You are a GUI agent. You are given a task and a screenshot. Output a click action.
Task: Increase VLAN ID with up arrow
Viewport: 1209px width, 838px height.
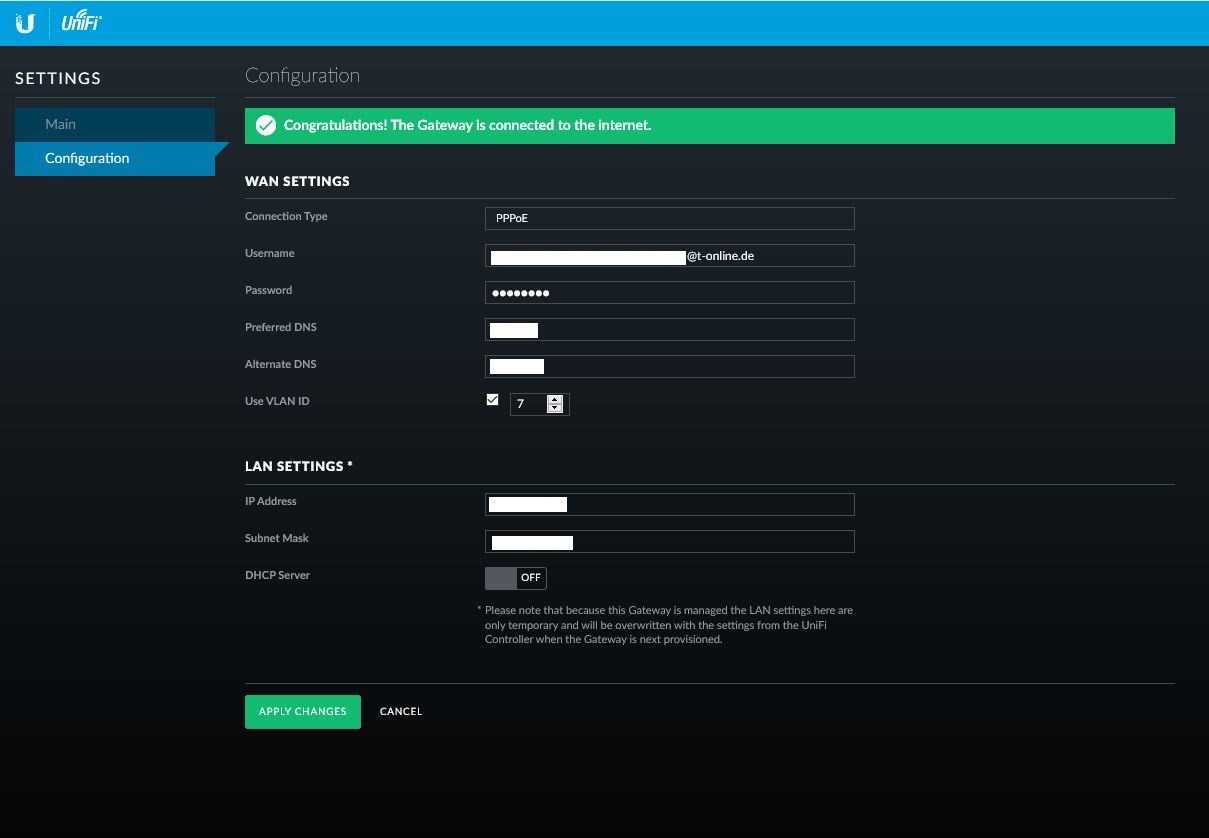555,399
